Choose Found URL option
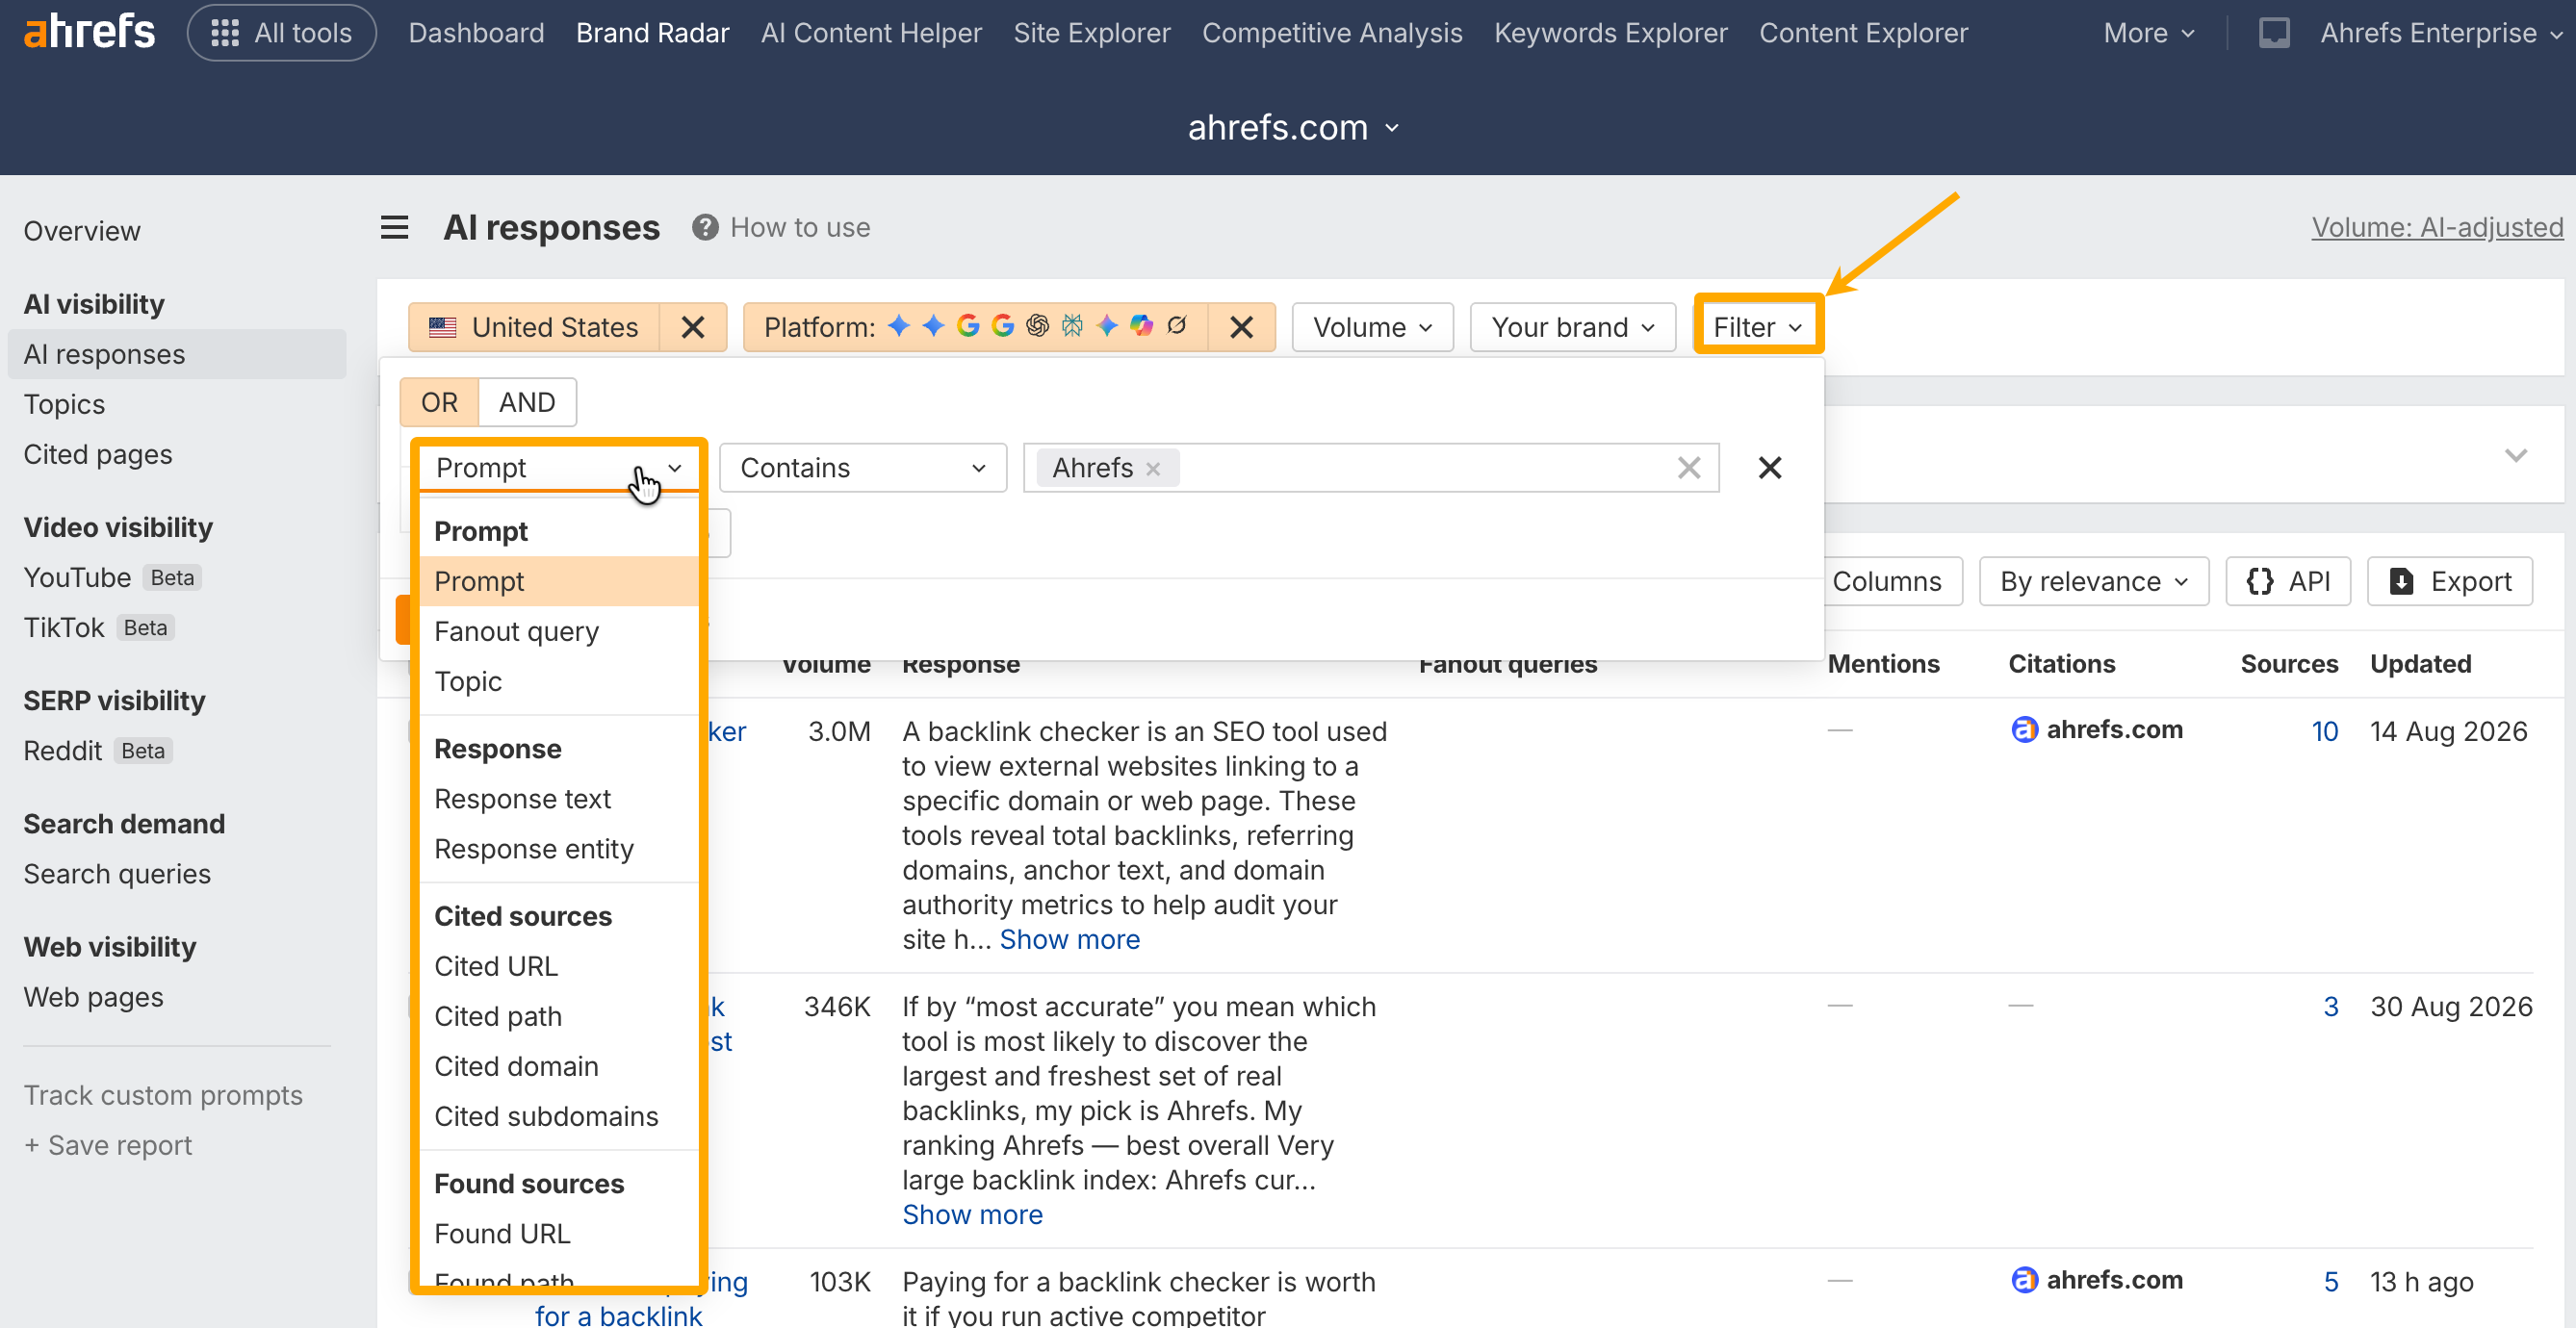 (x=559, y=1234)
